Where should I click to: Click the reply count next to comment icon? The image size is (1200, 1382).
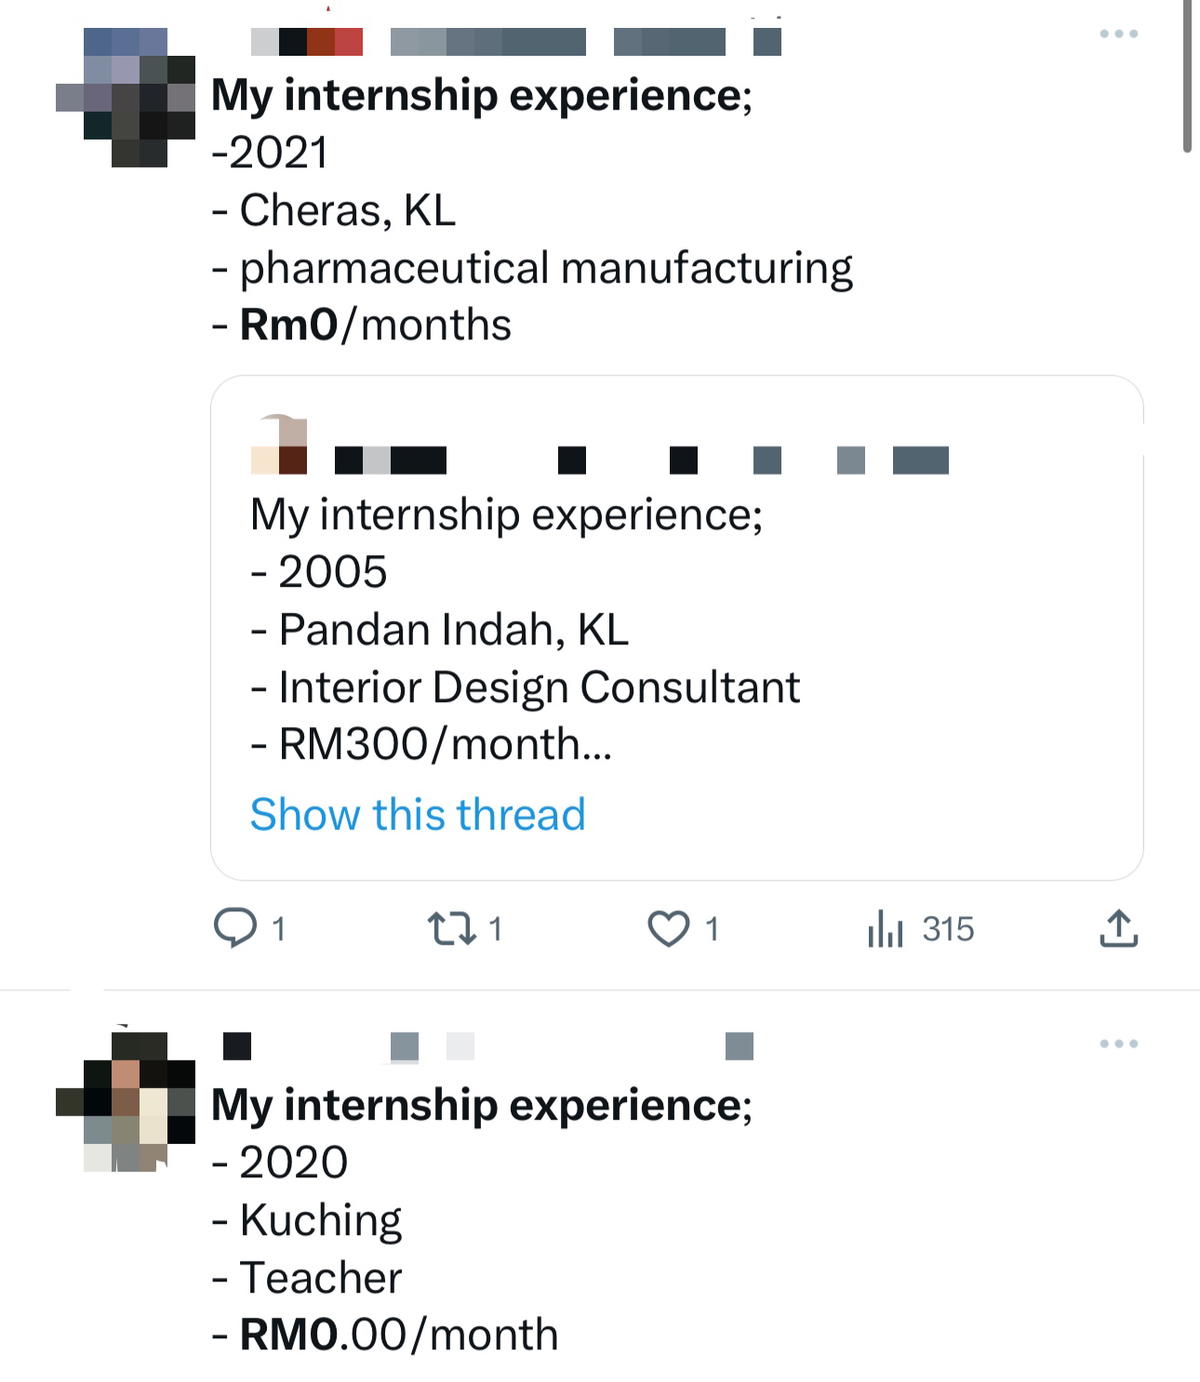(x=279, y=929)
